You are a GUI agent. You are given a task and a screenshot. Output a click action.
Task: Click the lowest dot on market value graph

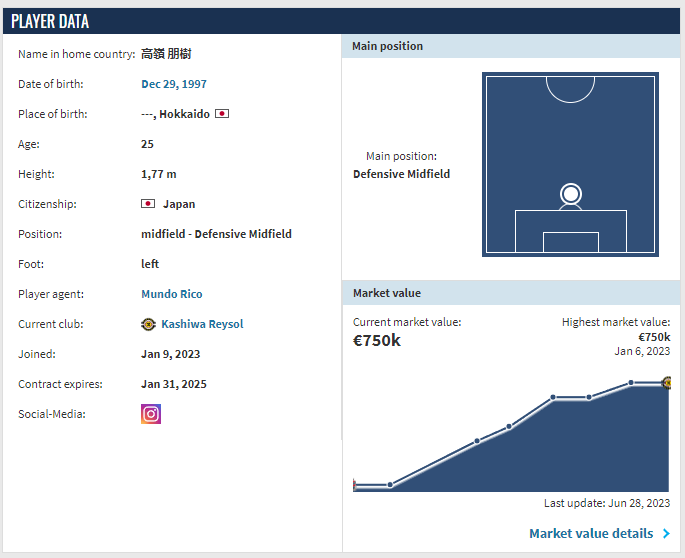click(x=390, y=485)
